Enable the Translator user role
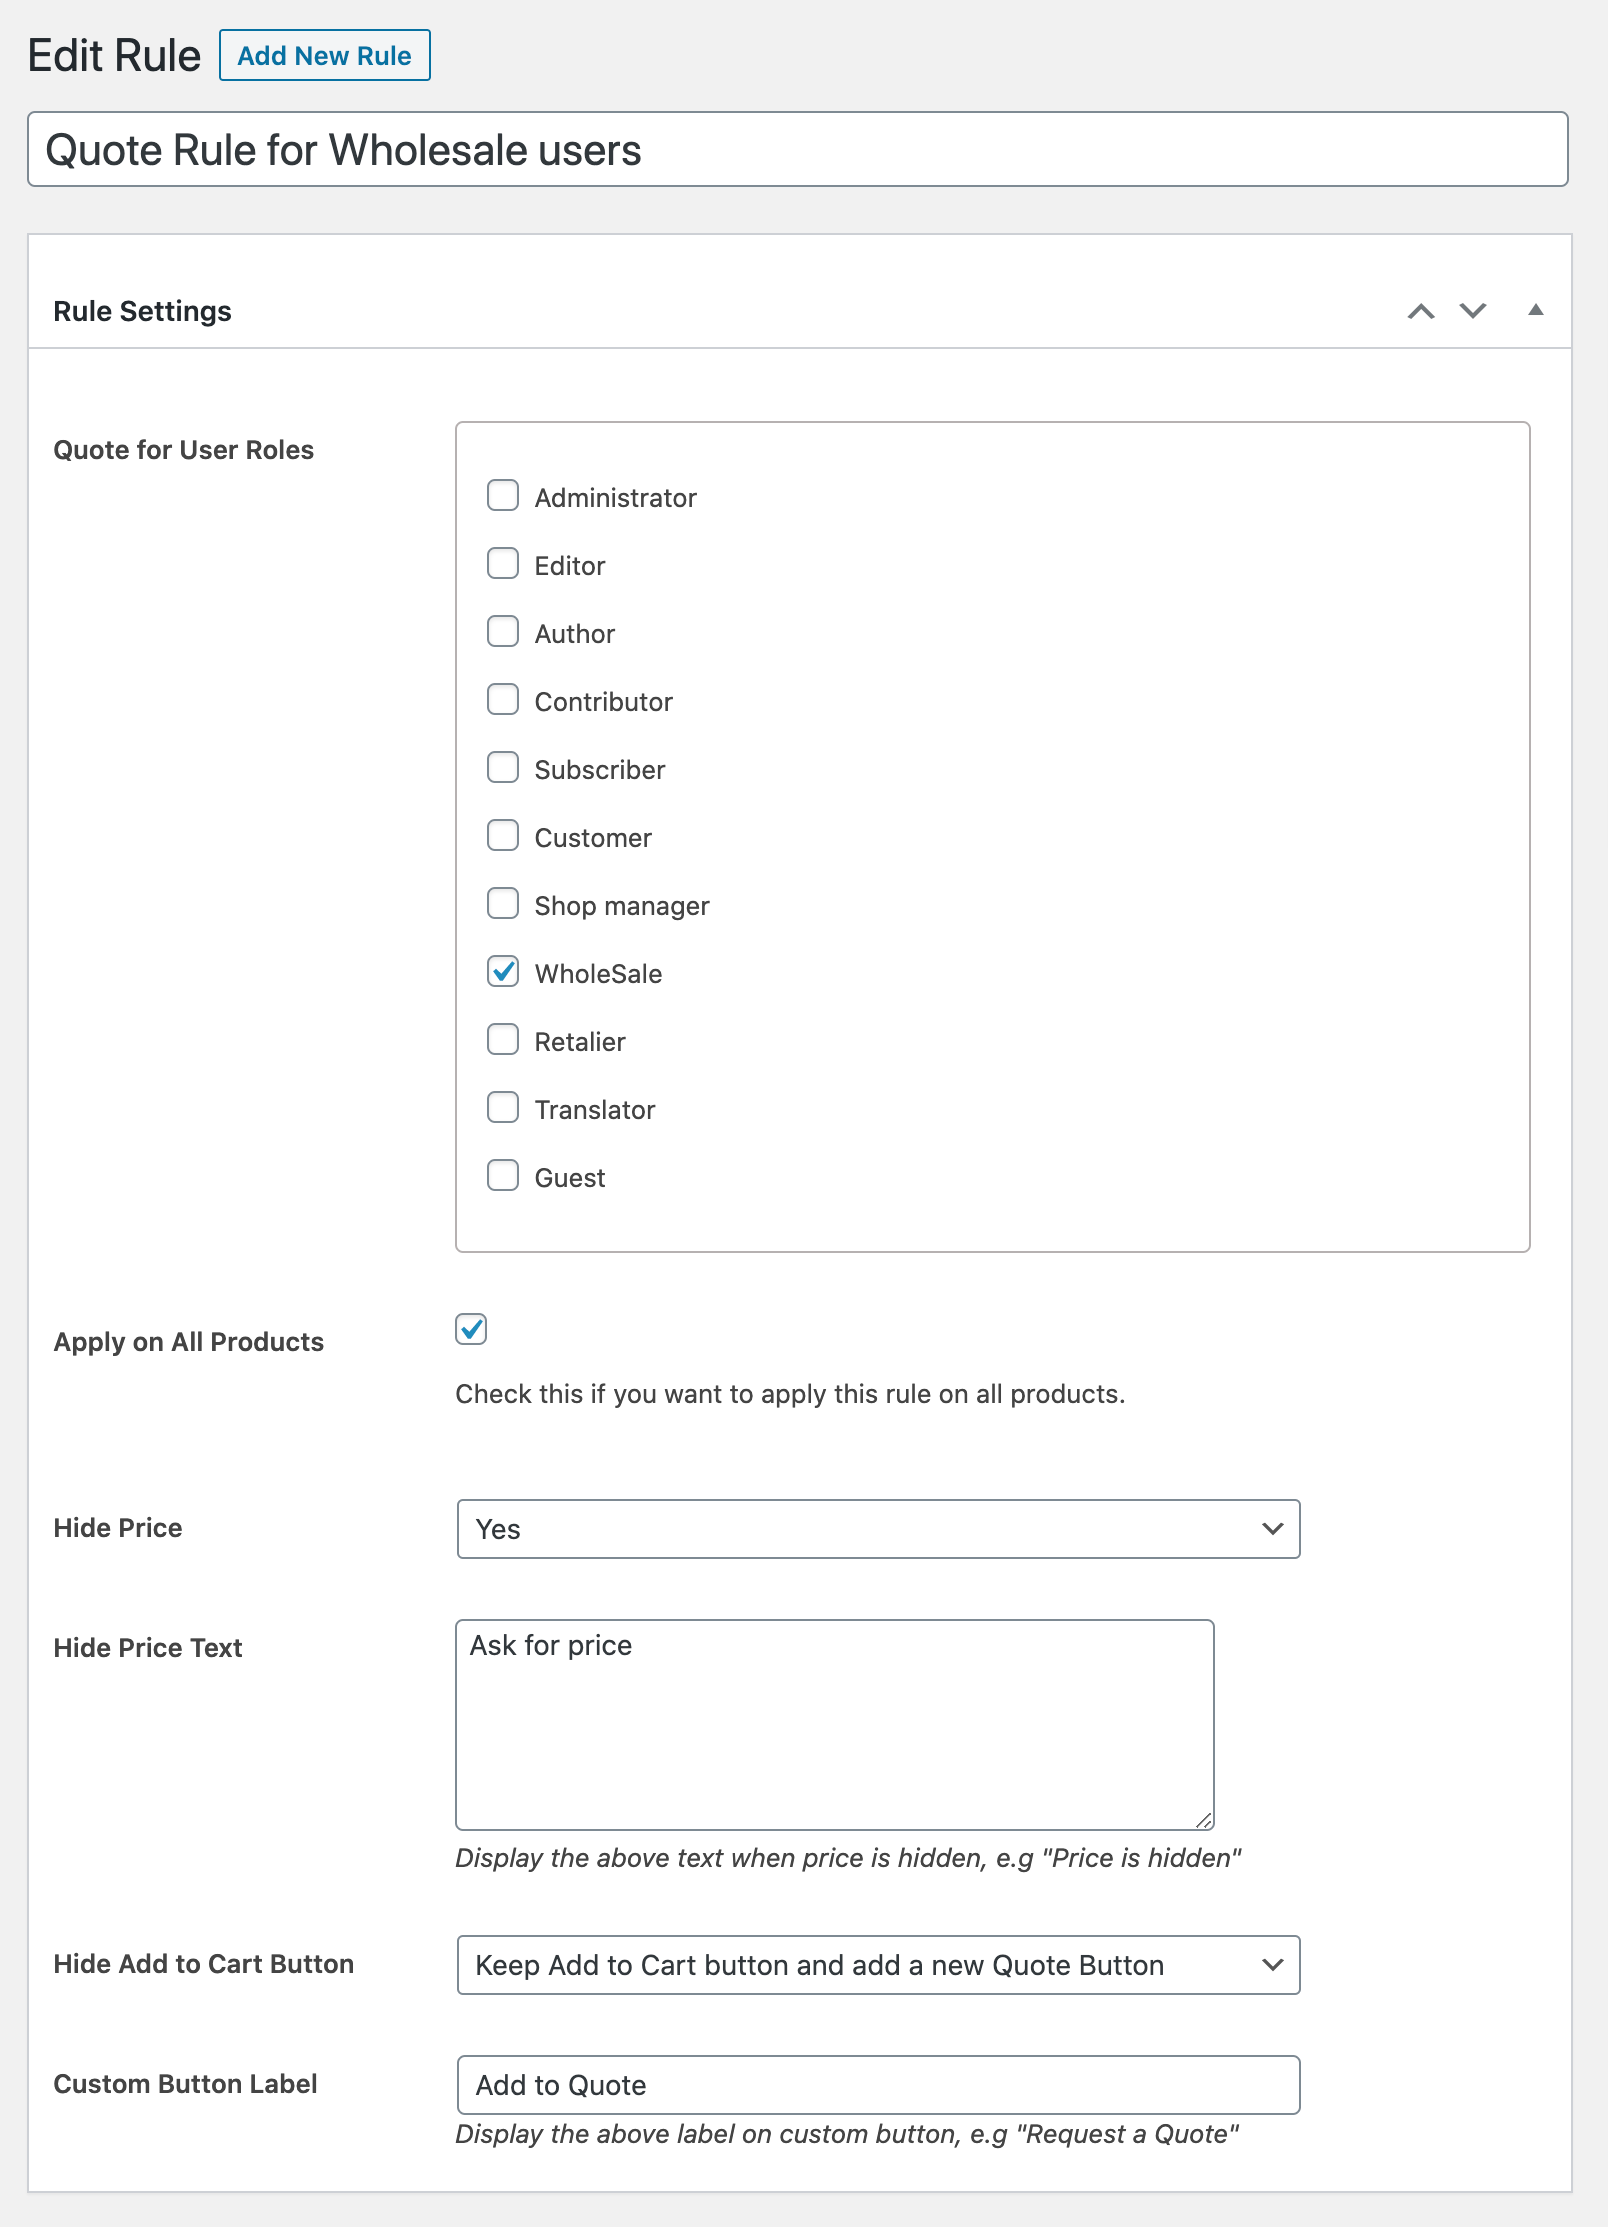This screenshot has width=1608, height=2227. click(503, 1108)
